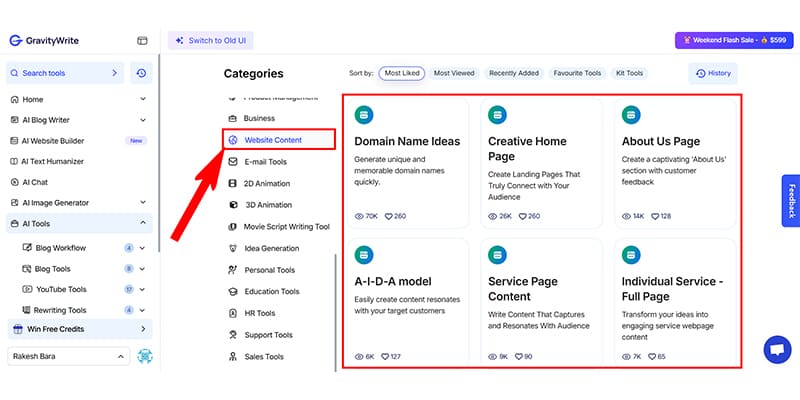800x400 pixels.
Task: Click the categories list scrollbar
Action: pos(336,312)
